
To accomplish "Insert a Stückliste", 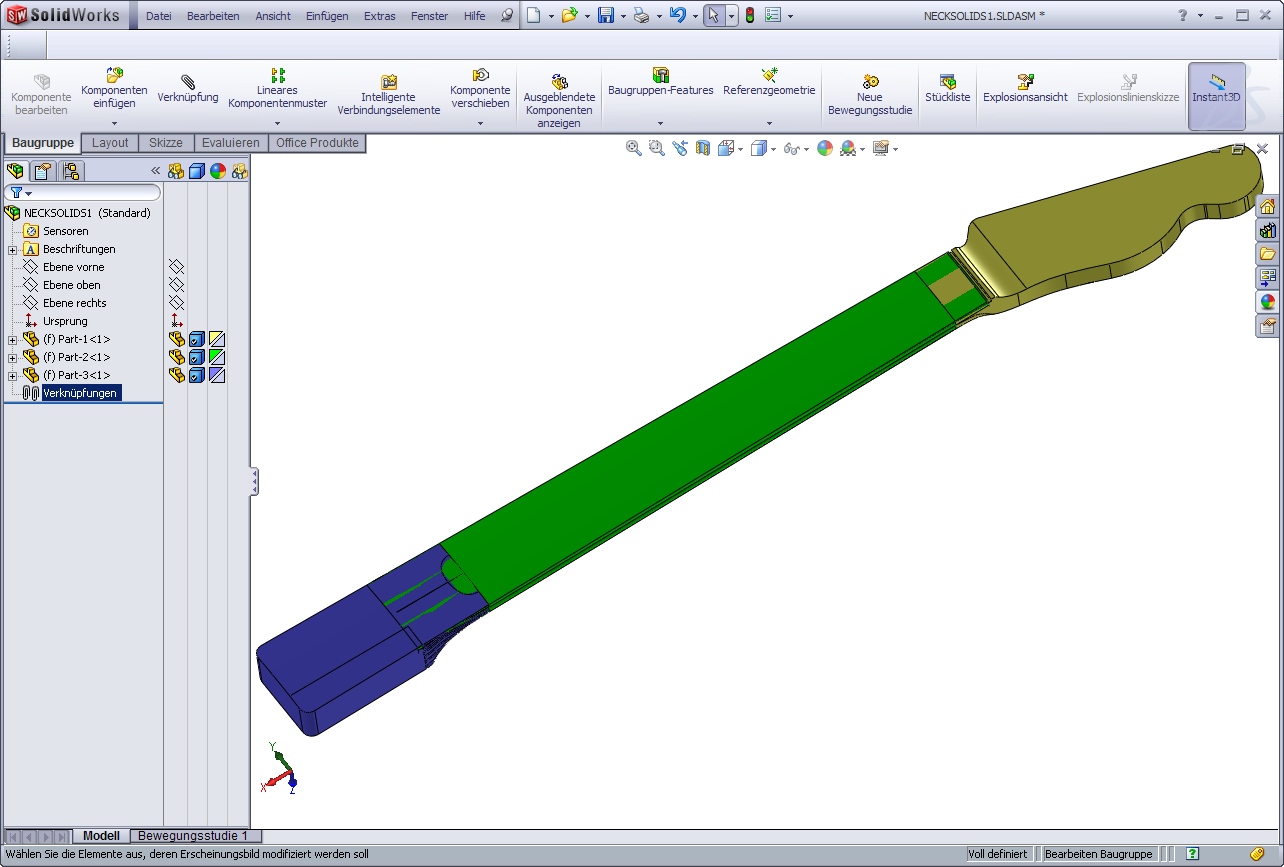I will pos(947,88).
